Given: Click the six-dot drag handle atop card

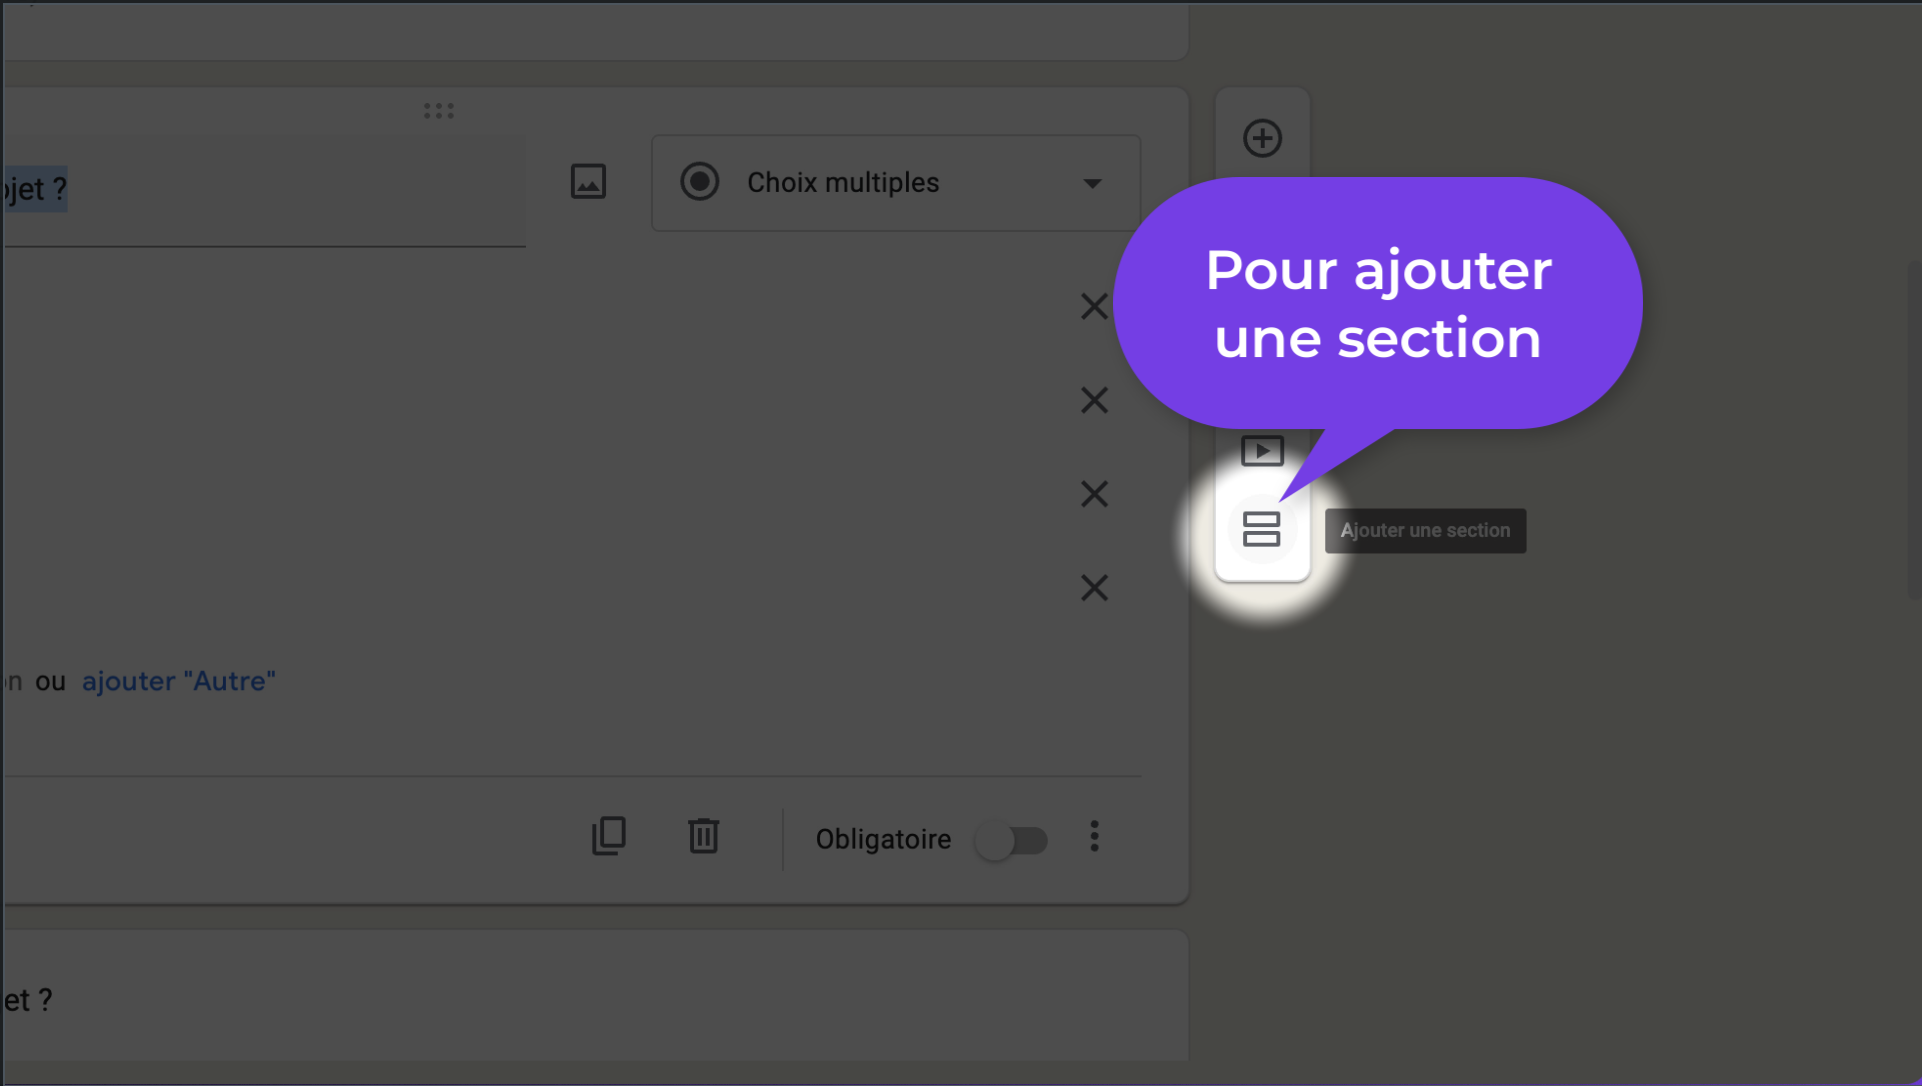Looking at the screenshot, I should [x=438, y=111].
